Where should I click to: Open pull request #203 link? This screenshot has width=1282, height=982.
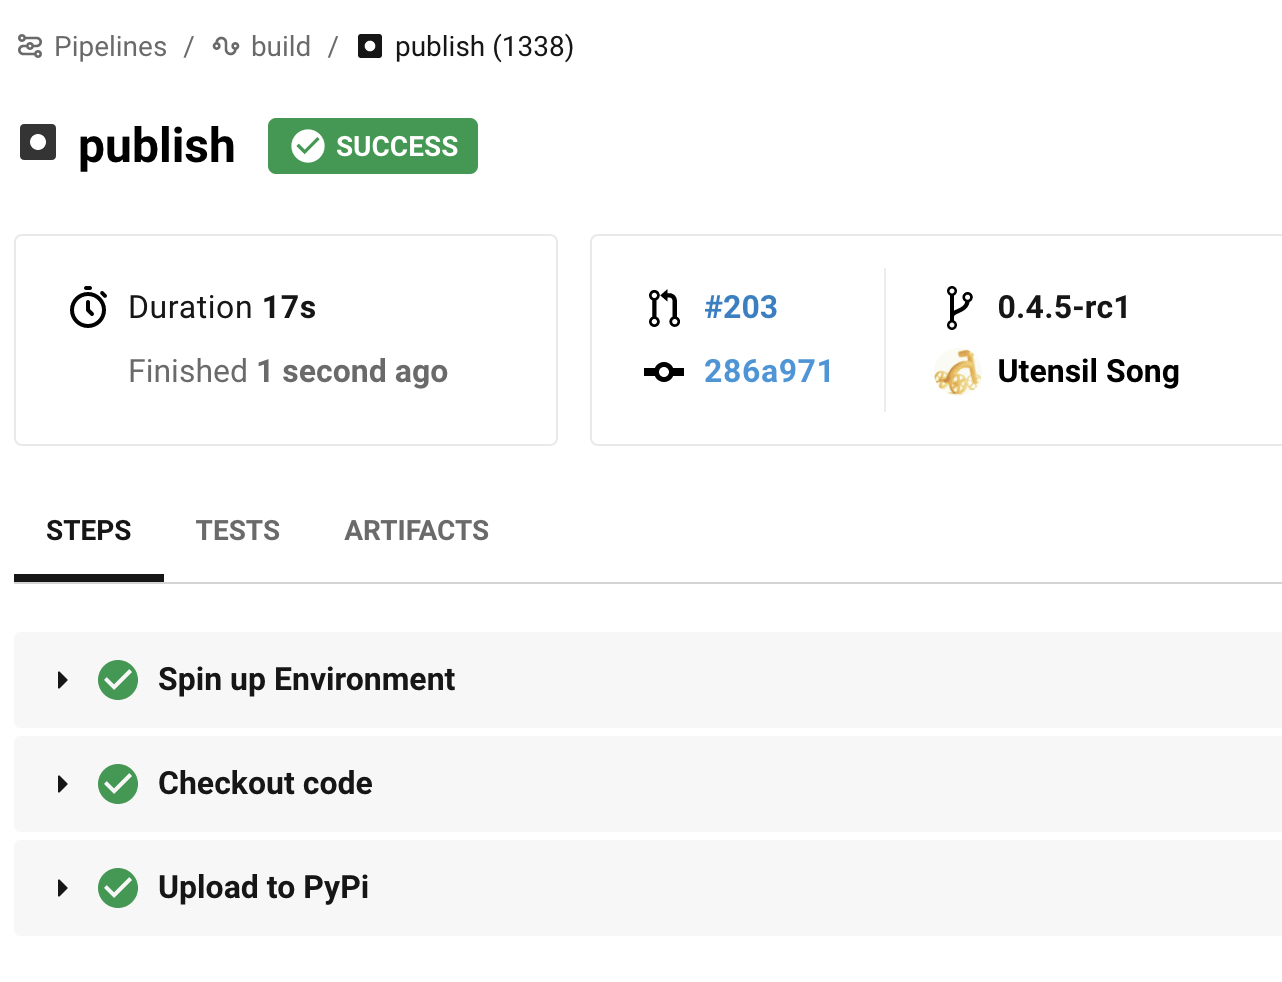741,307
